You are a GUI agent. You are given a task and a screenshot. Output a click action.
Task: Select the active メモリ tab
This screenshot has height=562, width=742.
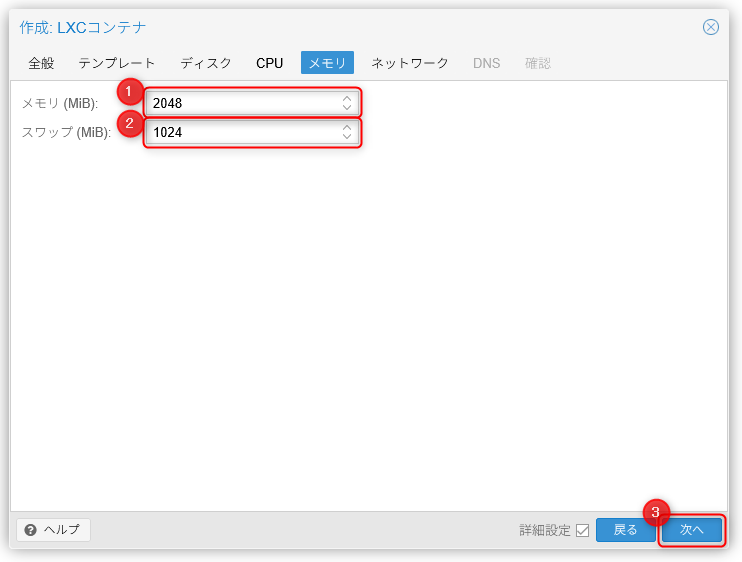[327, 63]
